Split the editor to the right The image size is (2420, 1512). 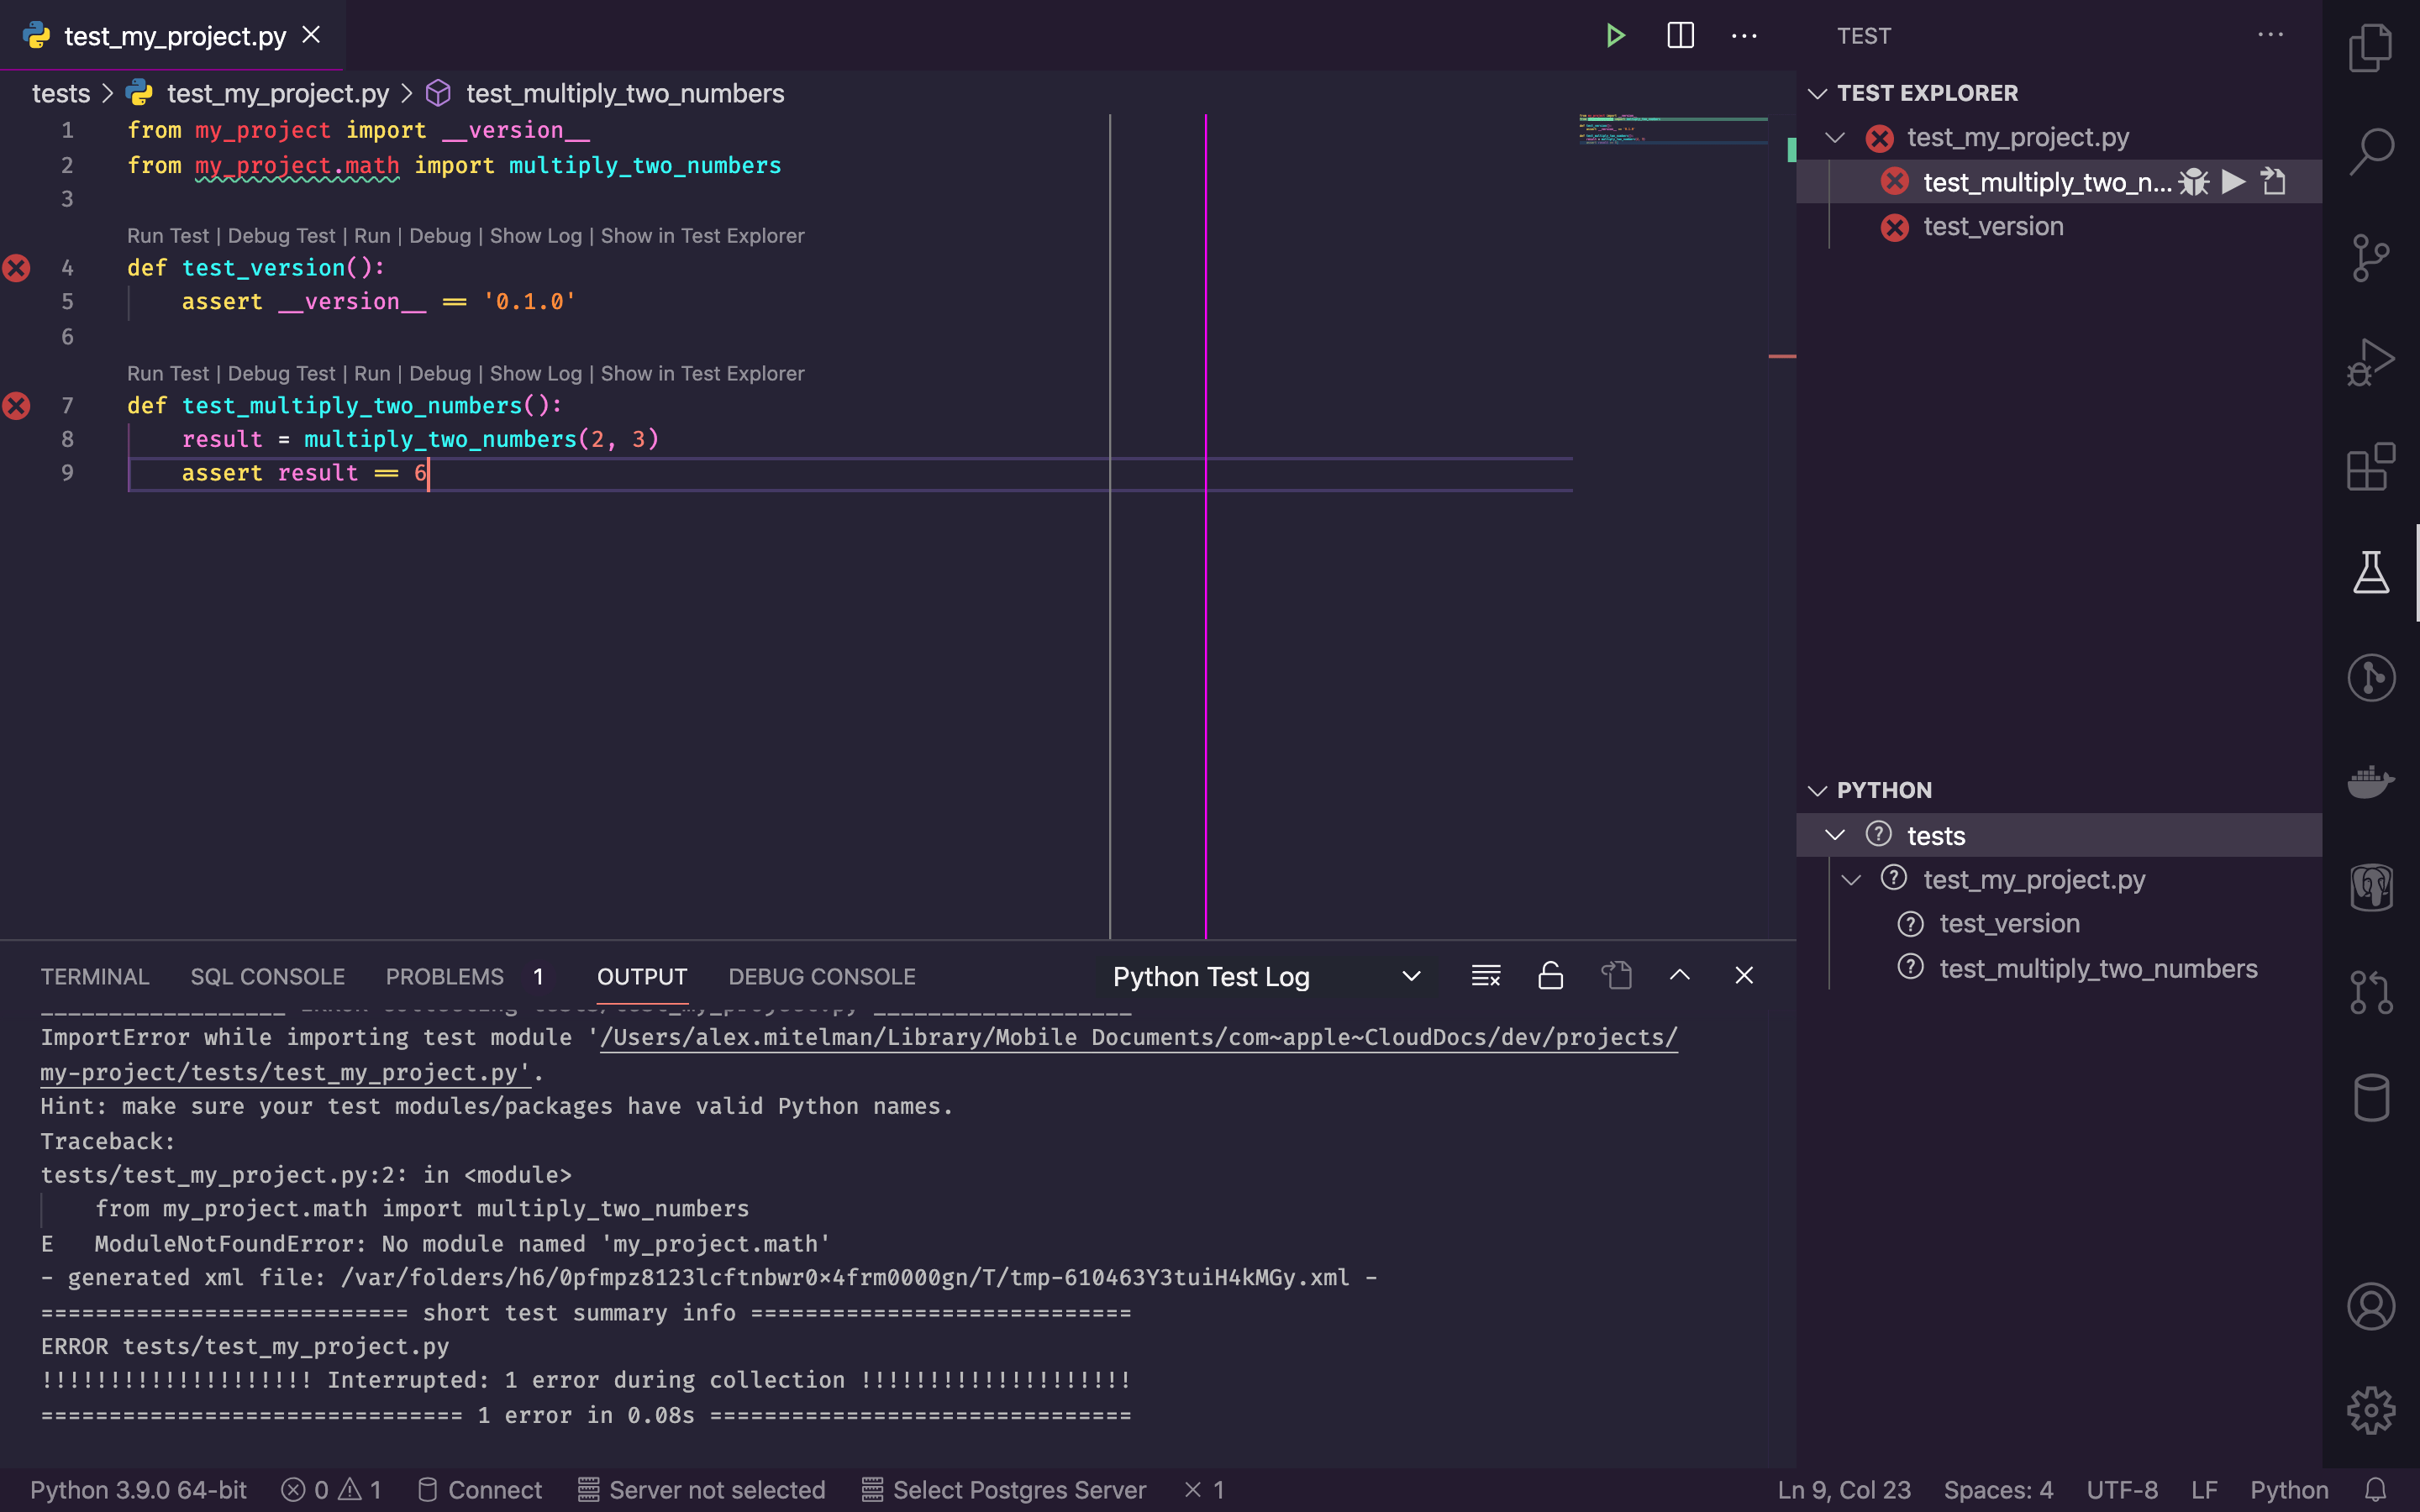point(1680,36)
